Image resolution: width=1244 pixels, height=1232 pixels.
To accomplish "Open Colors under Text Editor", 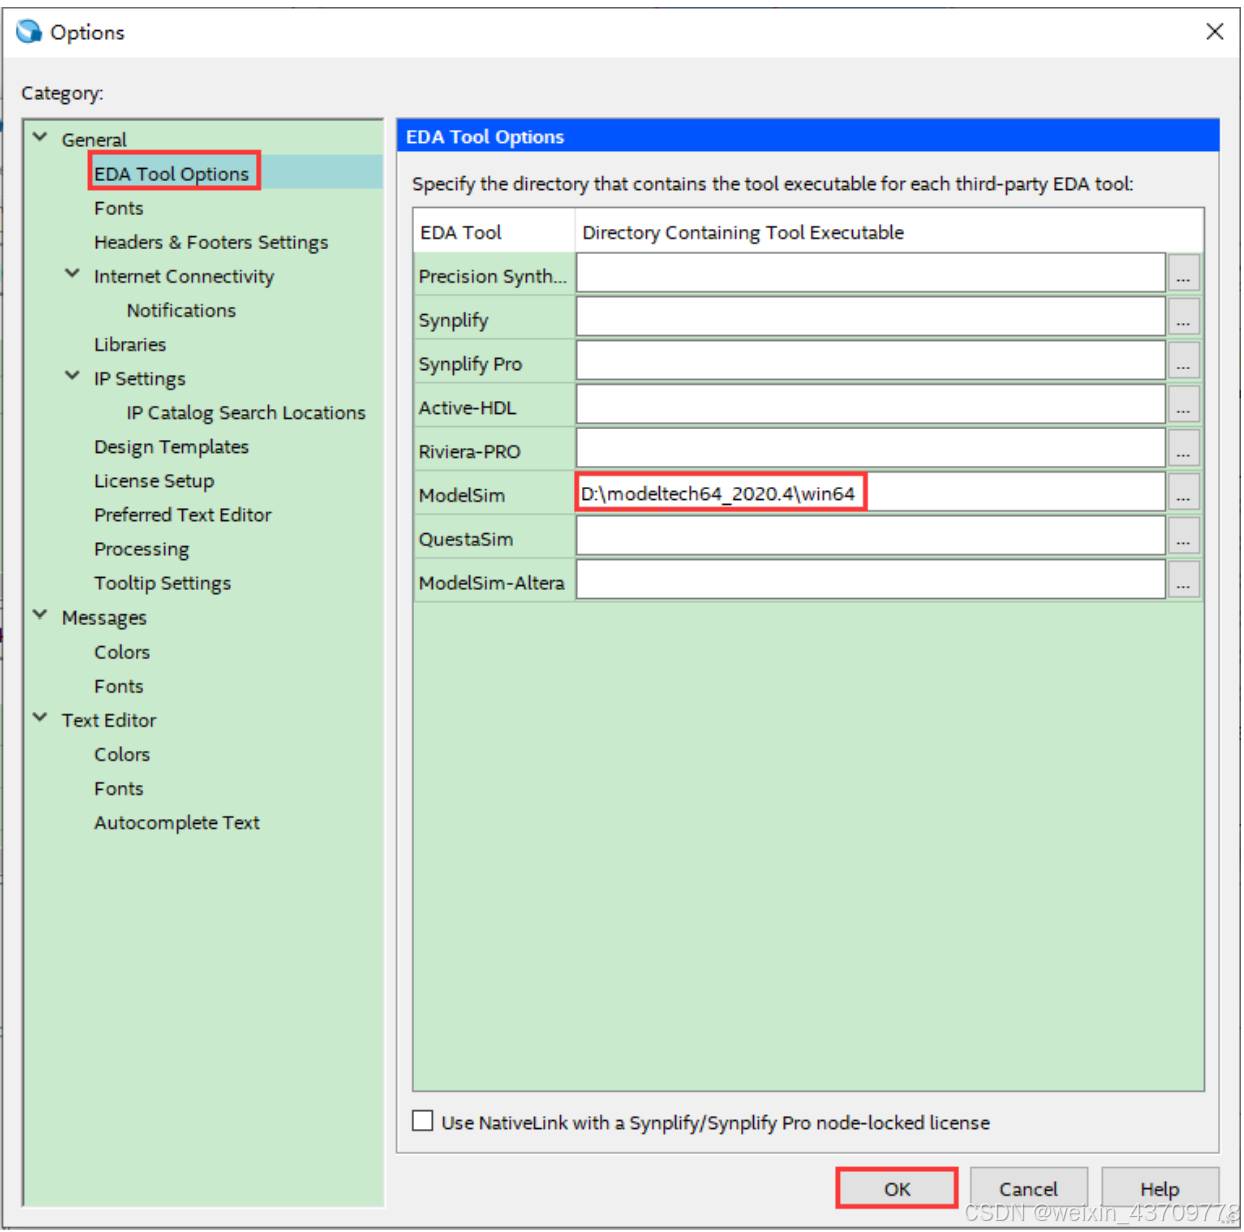I will click(x=122, y=754).
